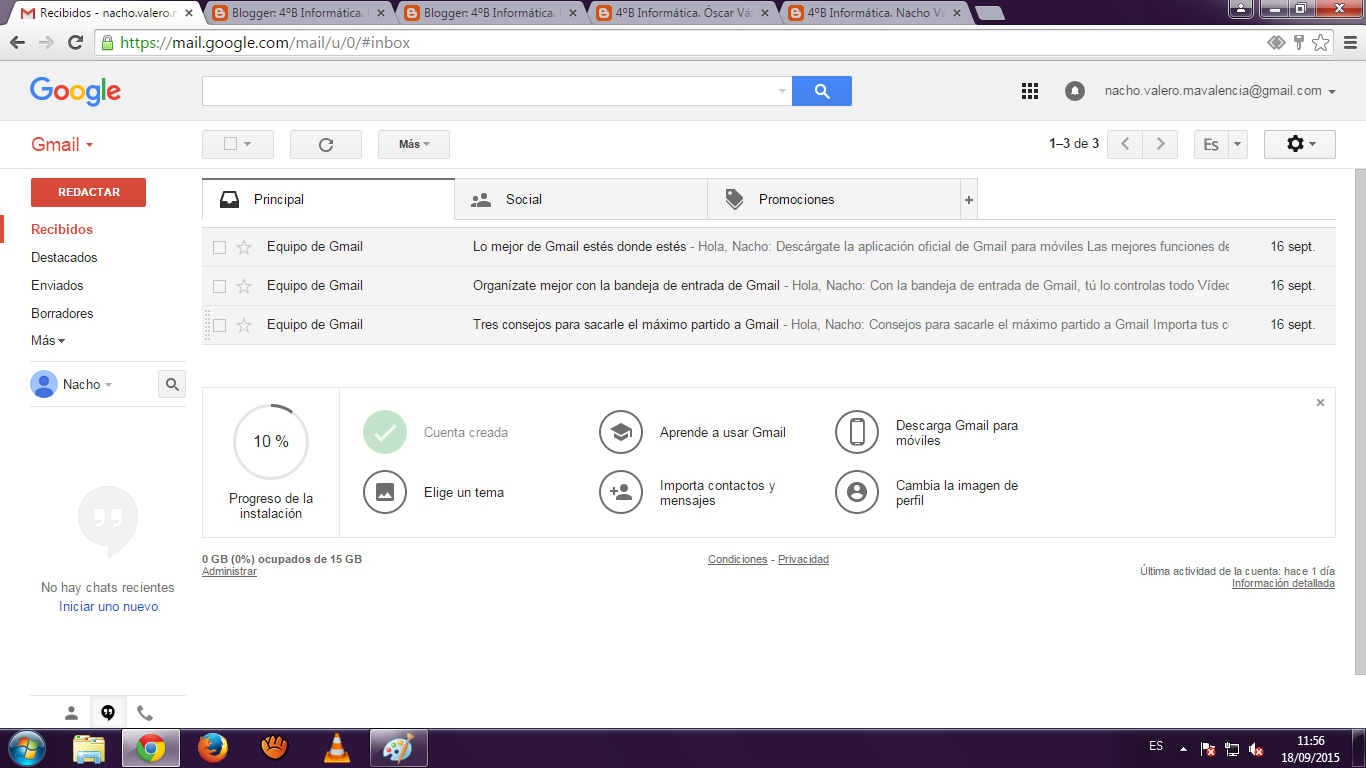The image size is (1366, 768).
Task: Open the Borradores folder
Action: (62, 314)
